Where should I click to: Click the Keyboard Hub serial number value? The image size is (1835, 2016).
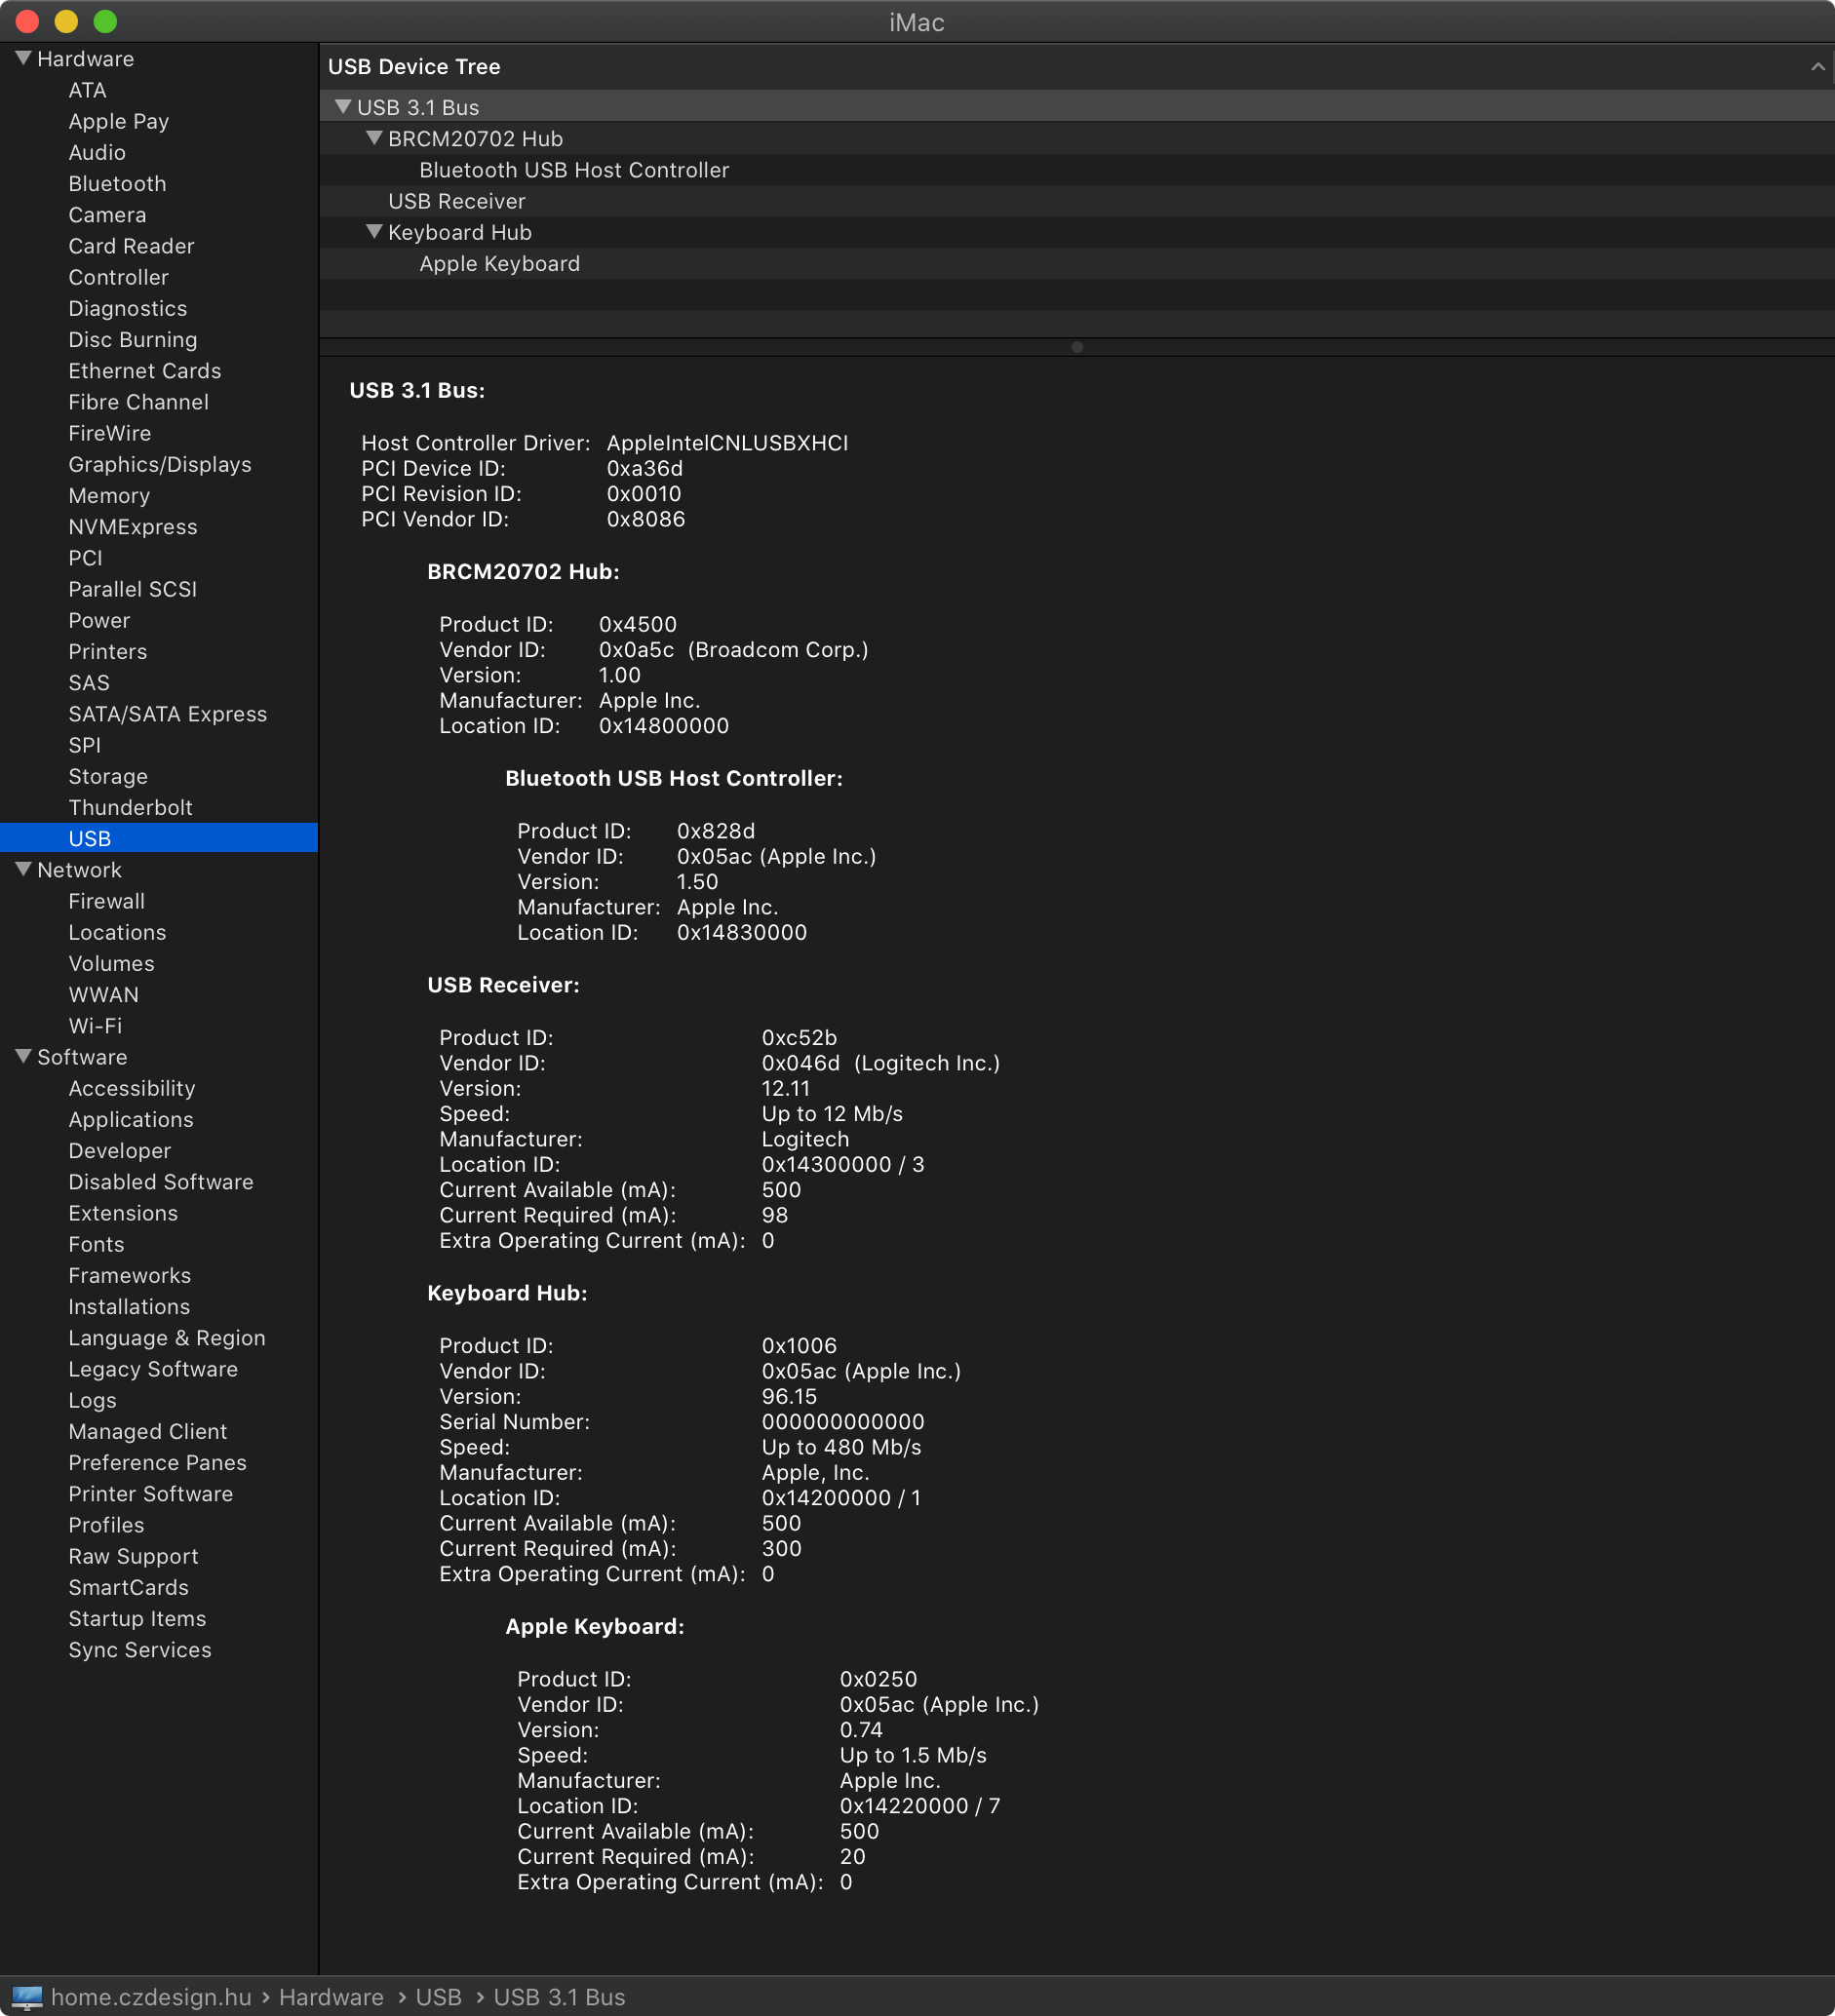click(843, 1421)
